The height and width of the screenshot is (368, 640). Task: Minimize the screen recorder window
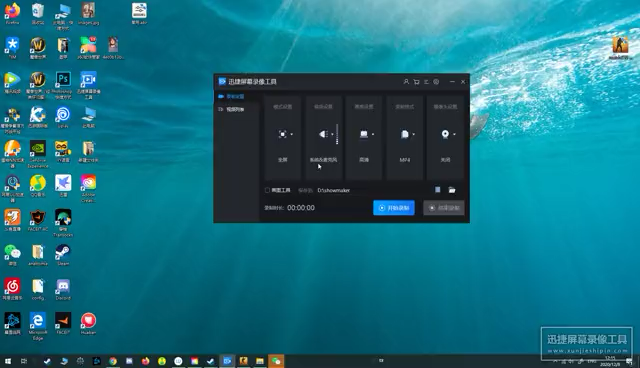point(452,82)
